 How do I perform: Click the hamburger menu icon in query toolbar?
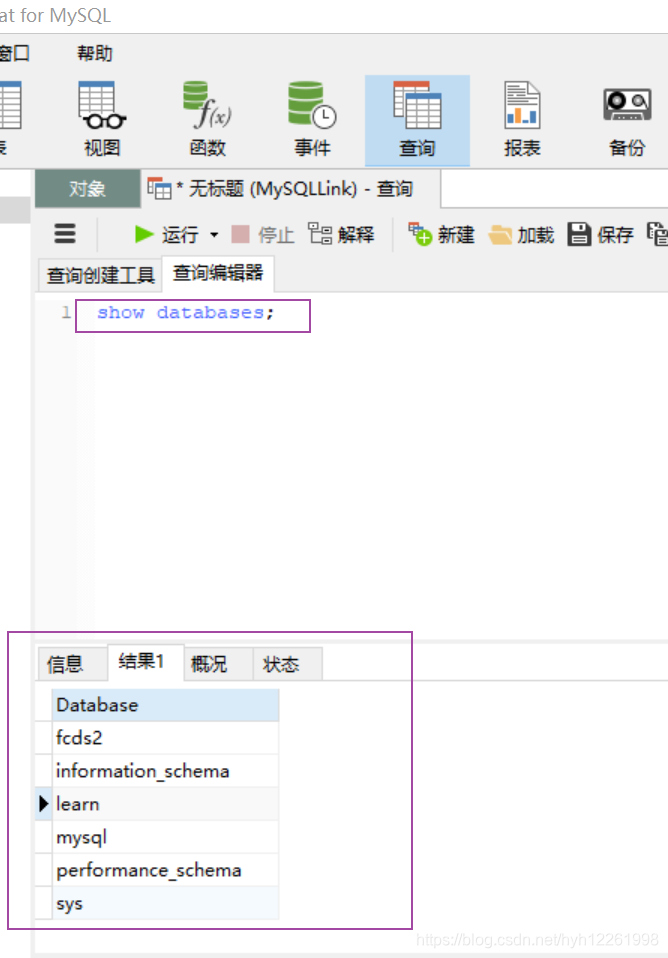point(65,233)
